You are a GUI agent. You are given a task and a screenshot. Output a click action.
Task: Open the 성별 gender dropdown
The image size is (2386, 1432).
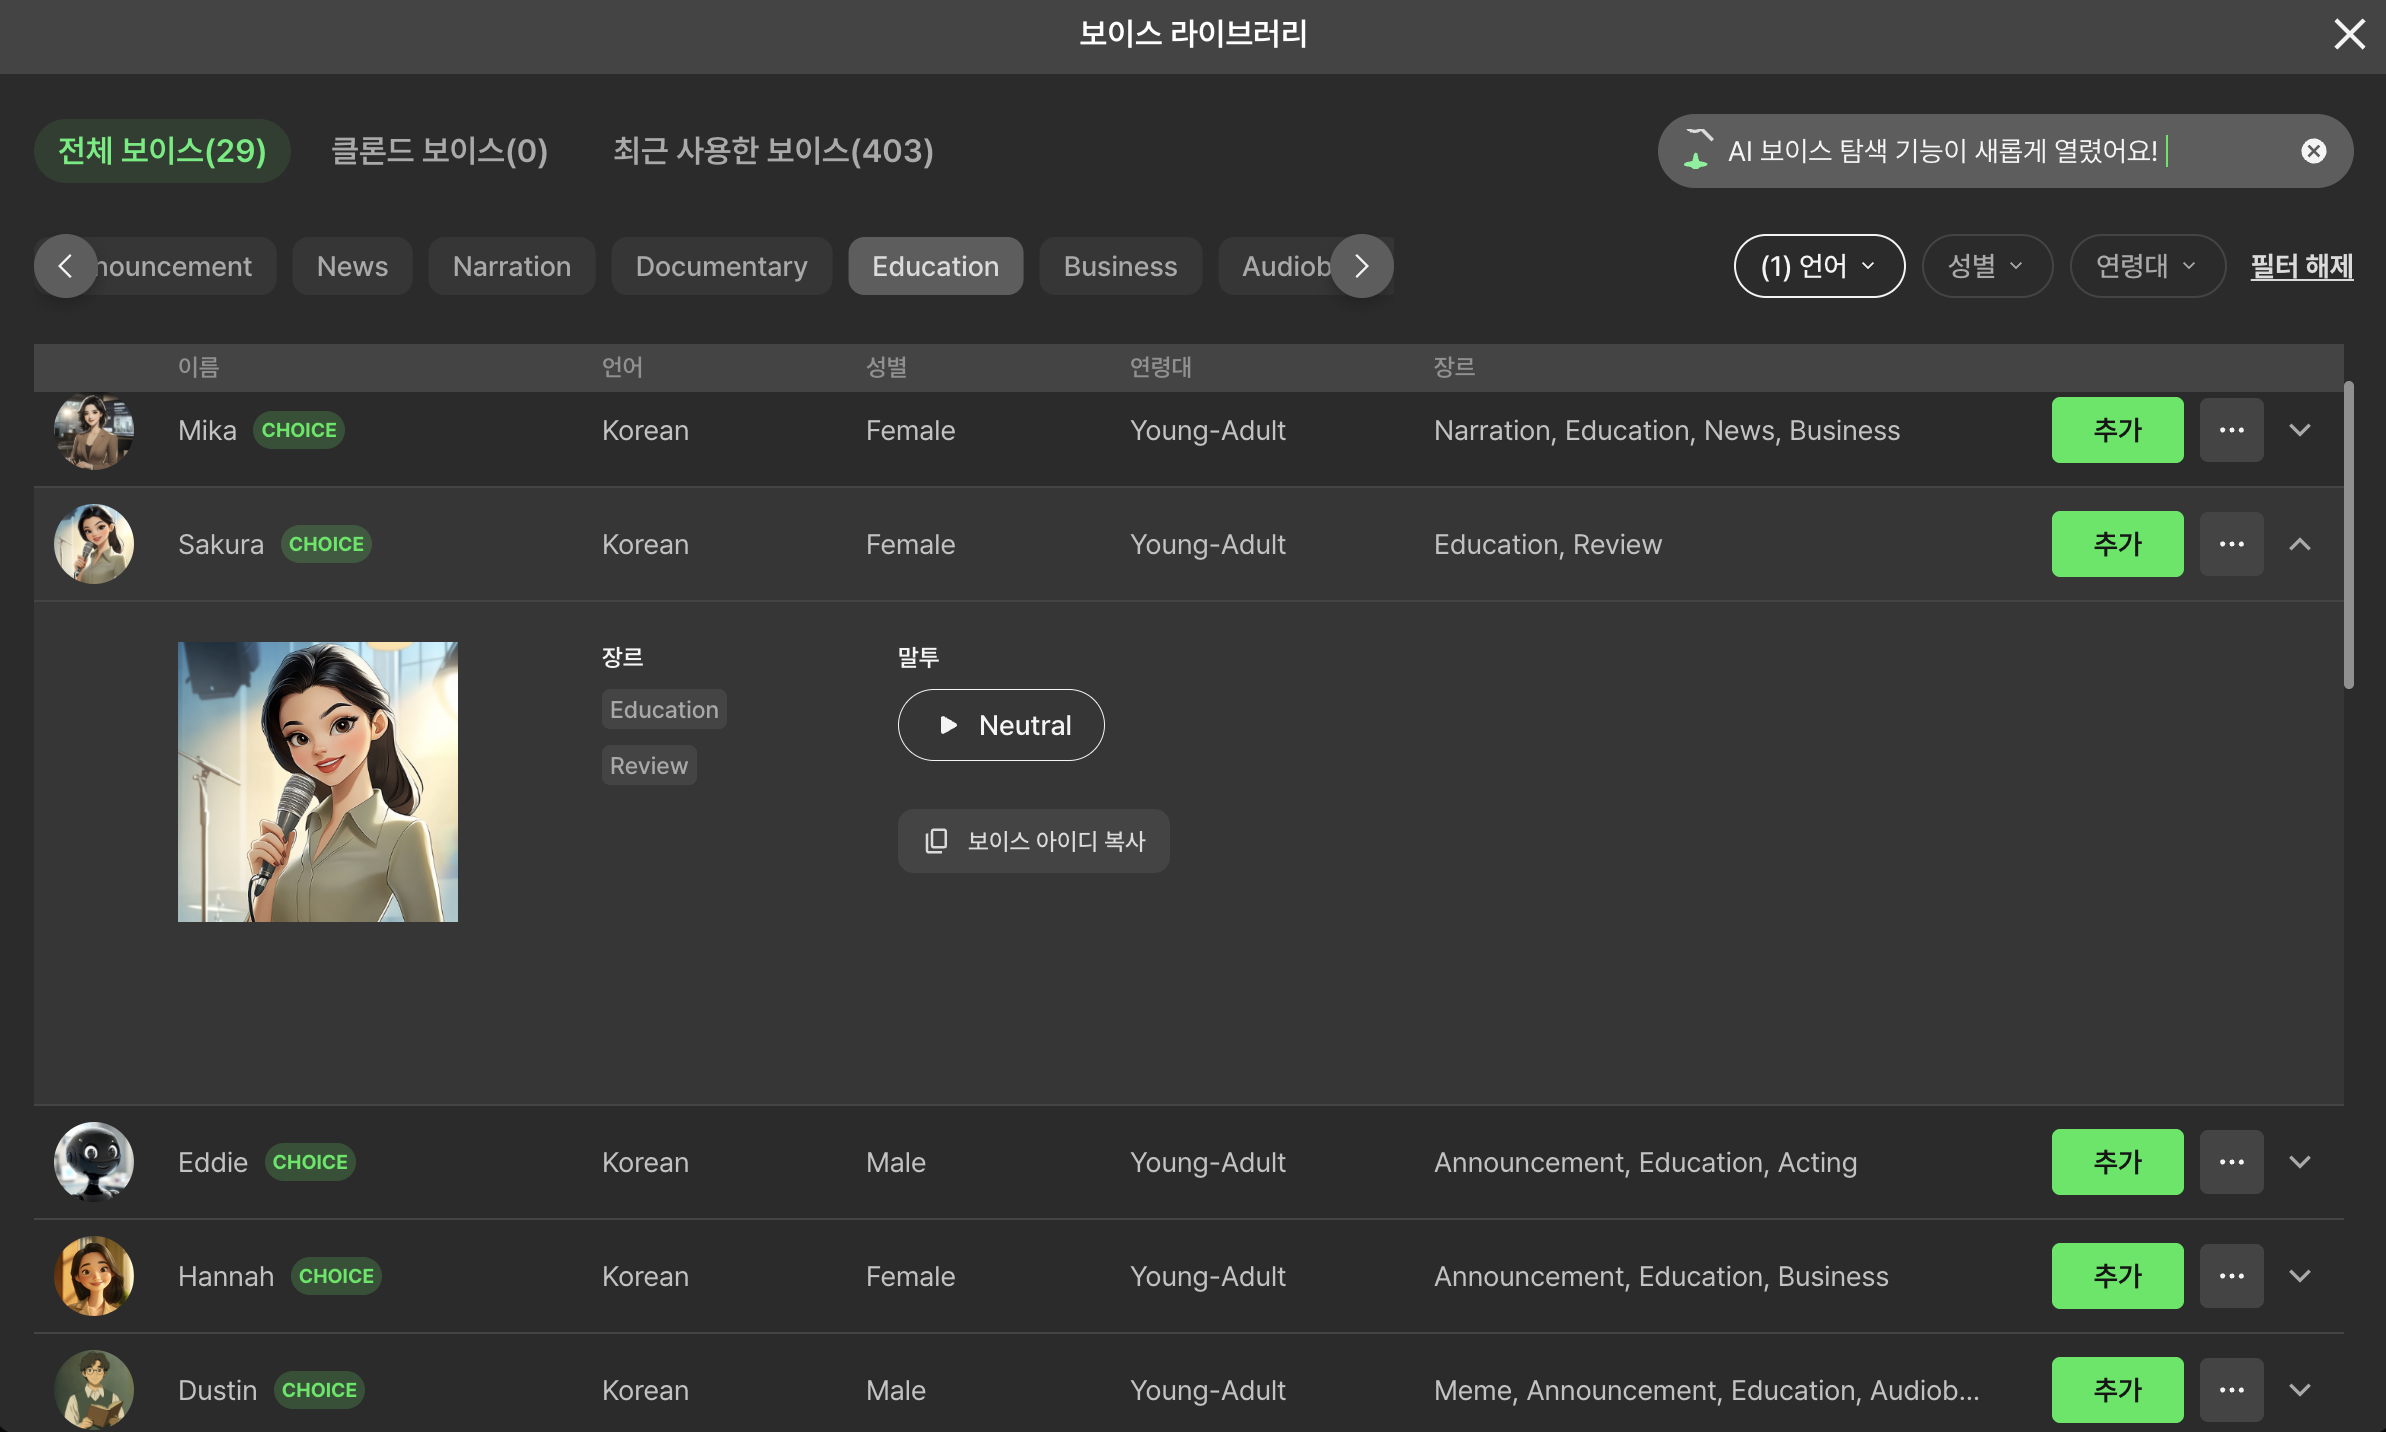(1986, 266)
